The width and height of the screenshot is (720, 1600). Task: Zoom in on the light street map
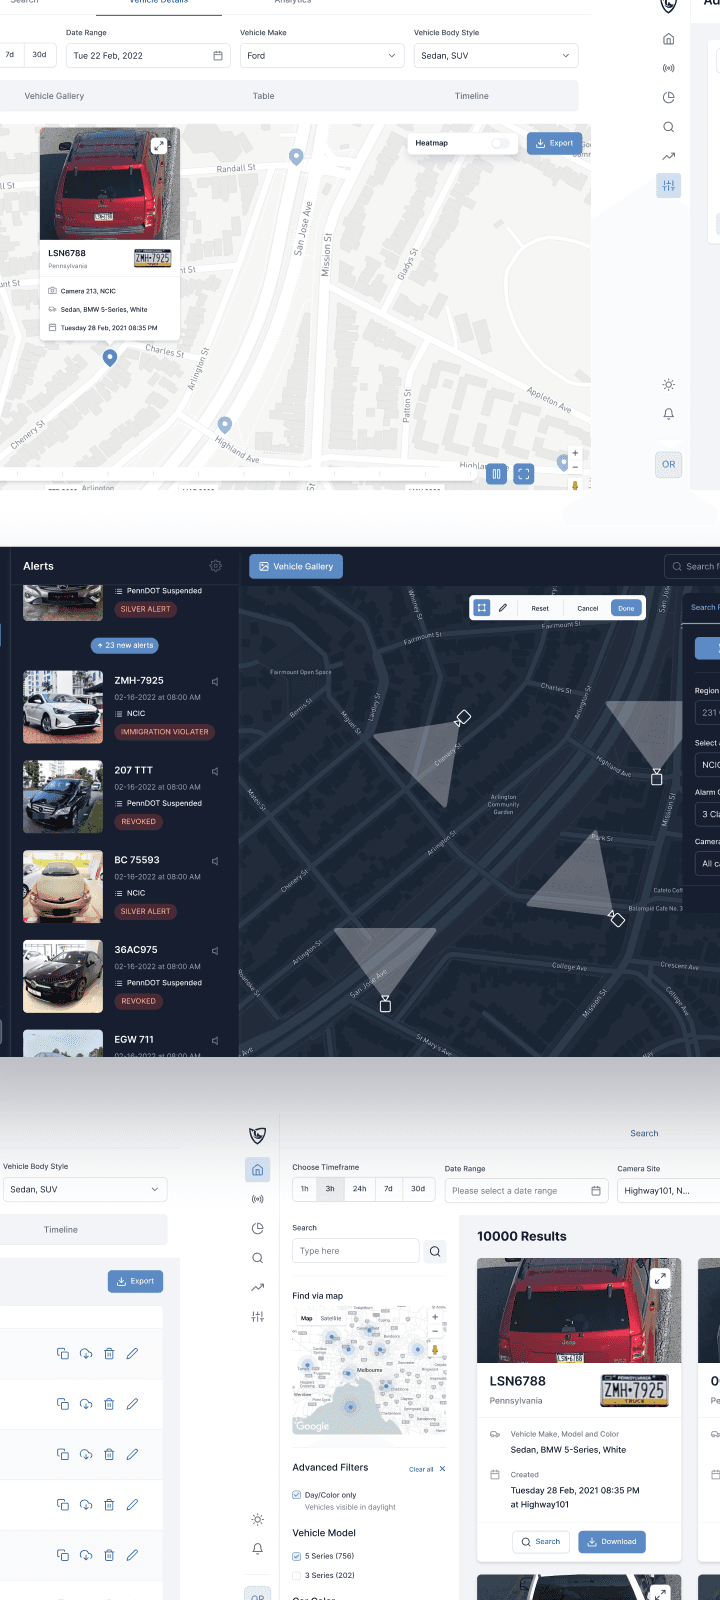coord(575,454)
